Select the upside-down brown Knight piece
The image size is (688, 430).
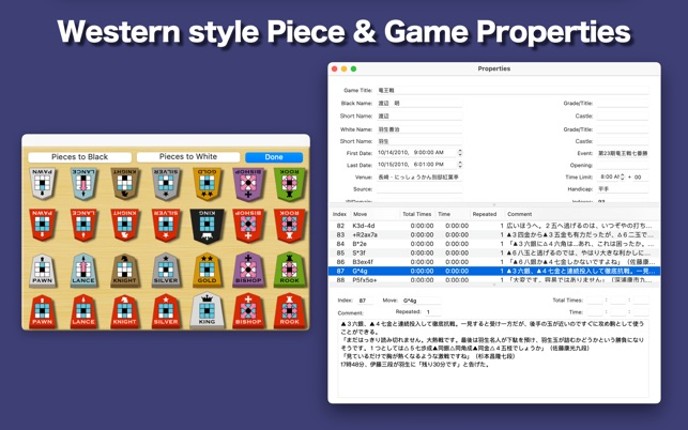[x=125, y=183]
